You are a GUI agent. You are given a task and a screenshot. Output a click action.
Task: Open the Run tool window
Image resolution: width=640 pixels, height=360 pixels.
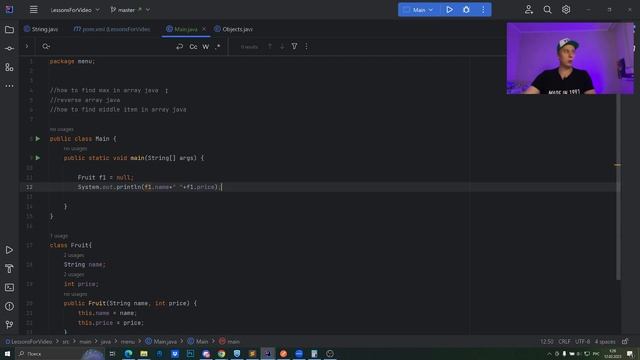(x=9, y=250)
